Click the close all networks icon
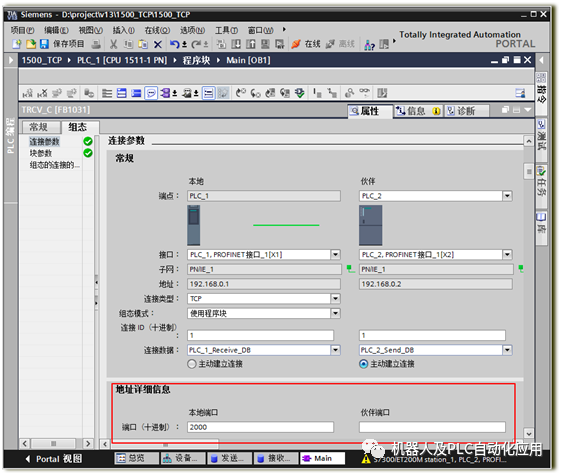561x475 pixels. (136, 93)
